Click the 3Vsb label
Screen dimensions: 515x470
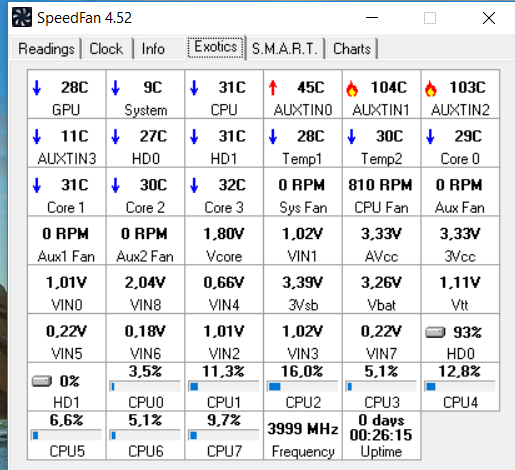(303, 305)
